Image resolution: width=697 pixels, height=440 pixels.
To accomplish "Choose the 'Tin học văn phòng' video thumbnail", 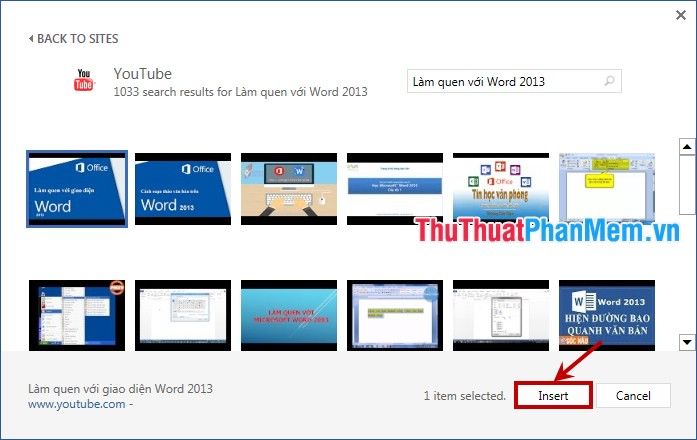I will (501, 188).
